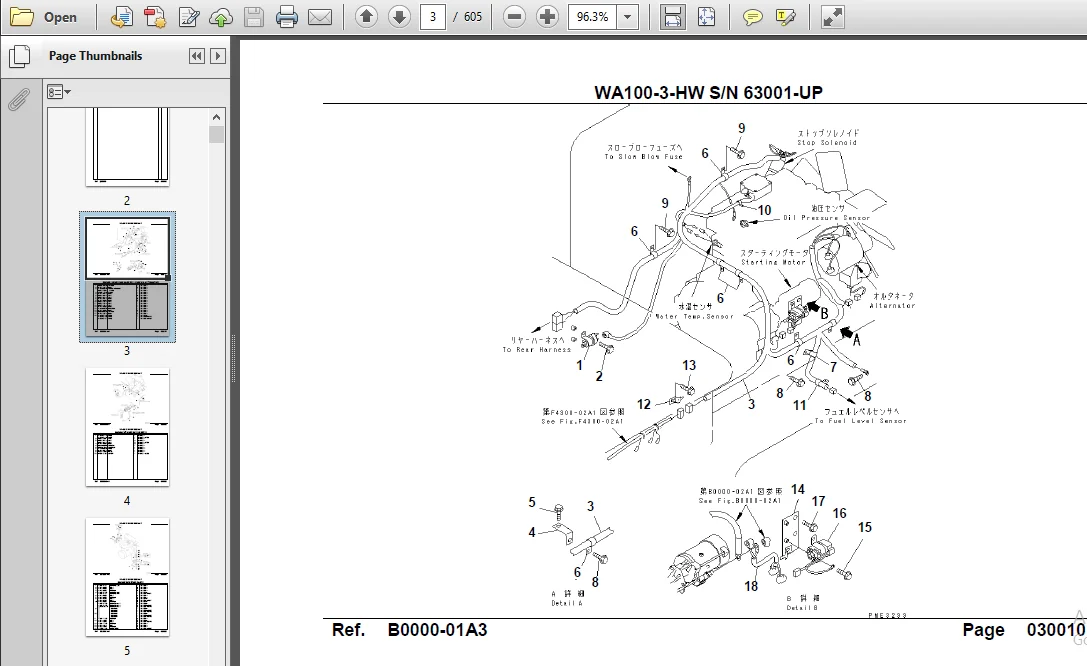Click the Create PDF icon
The height and width of the screenshot is (666, 1087).
click(155, 17)
